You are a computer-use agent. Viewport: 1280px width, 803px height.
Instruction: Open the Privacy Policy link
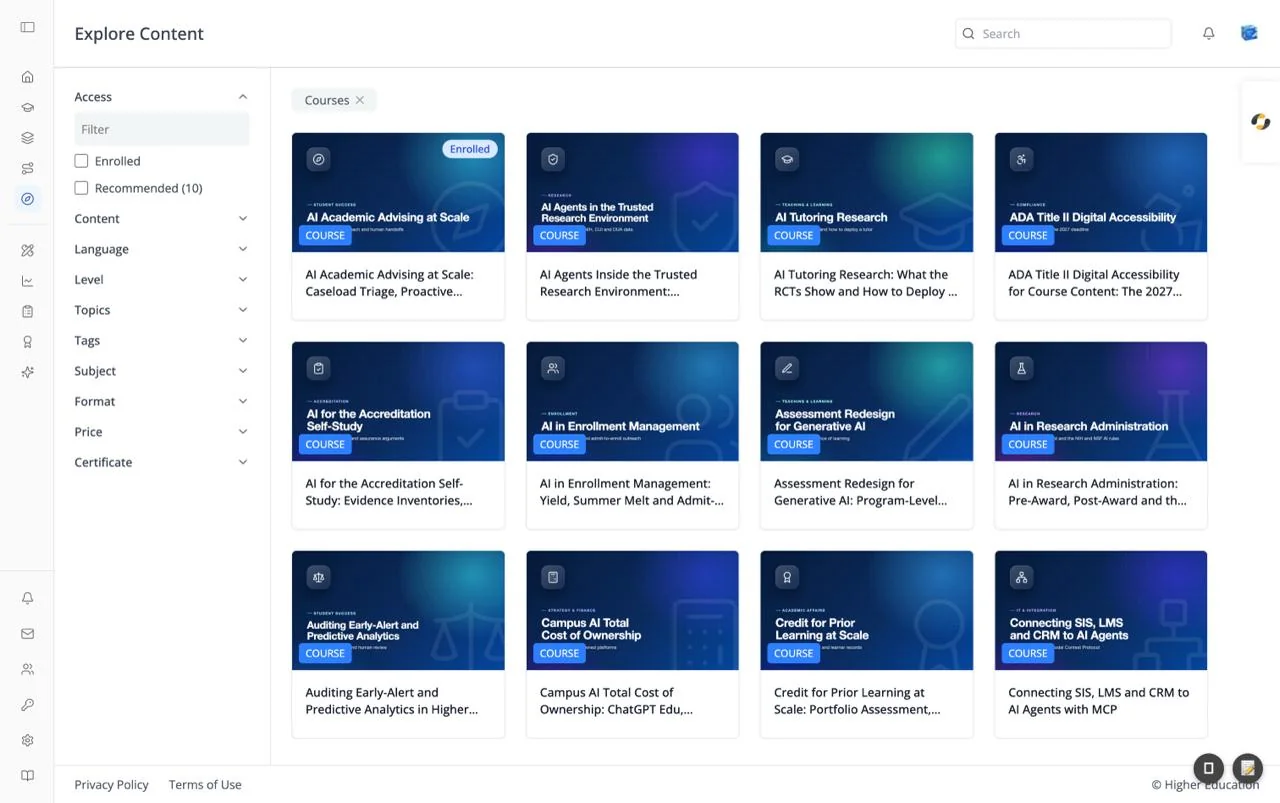click(x=111, y=785)
